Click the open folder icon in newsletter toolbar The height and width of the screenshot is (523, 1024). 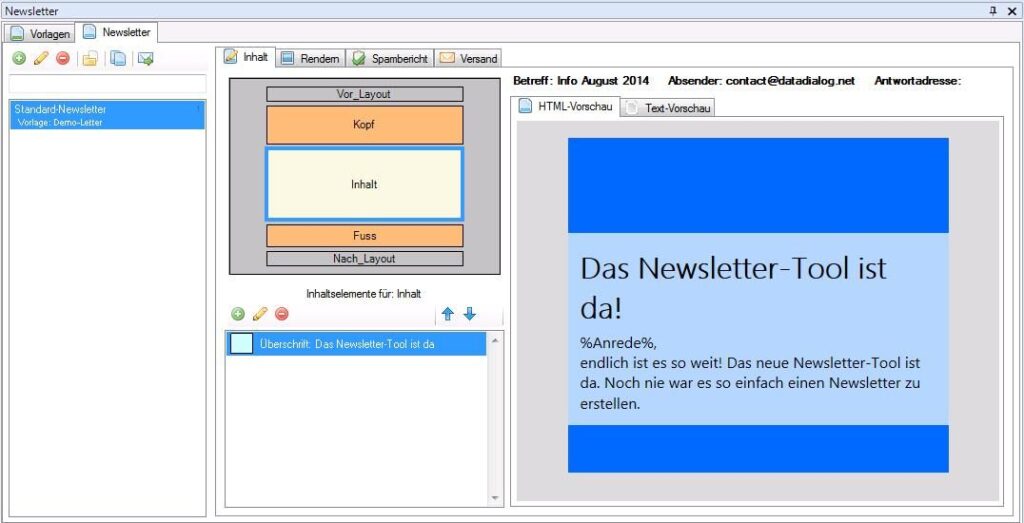click(x=90, y=59)
